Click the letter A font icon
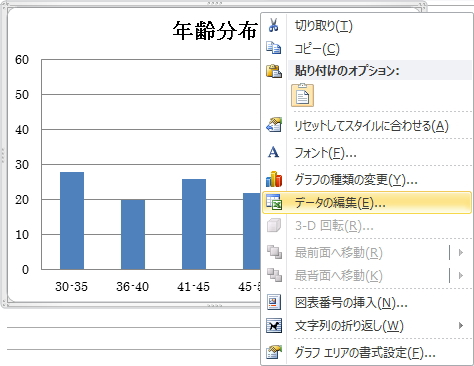Image resolution: width=474 pixels, height=366 pixels. (273, 152)
